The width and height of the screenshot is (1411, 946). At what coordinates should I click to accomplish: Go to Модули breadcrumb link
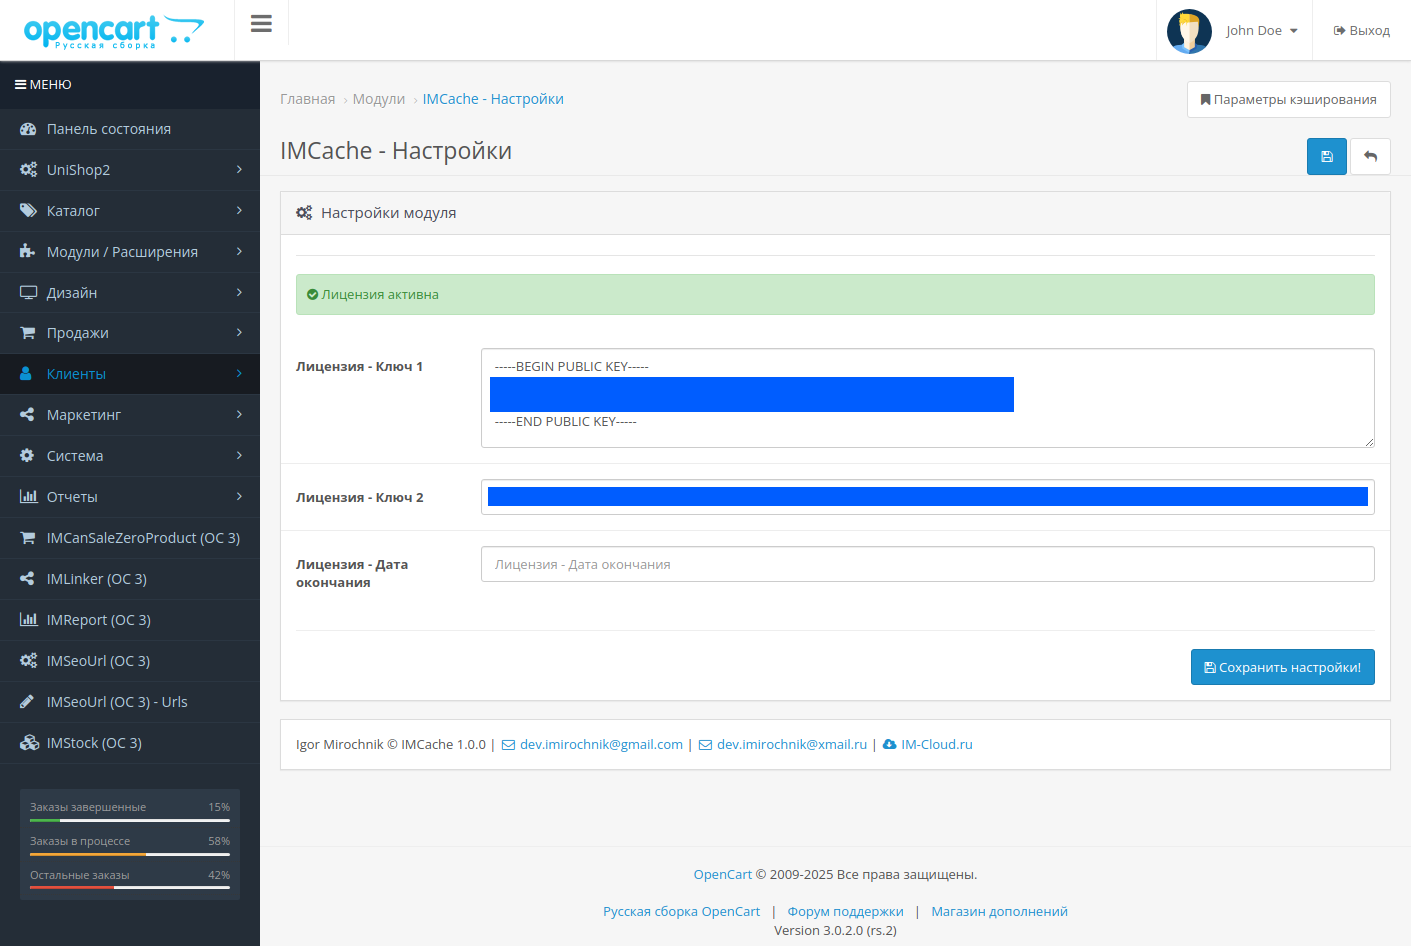pyautogui.click(x=379, y=99)
